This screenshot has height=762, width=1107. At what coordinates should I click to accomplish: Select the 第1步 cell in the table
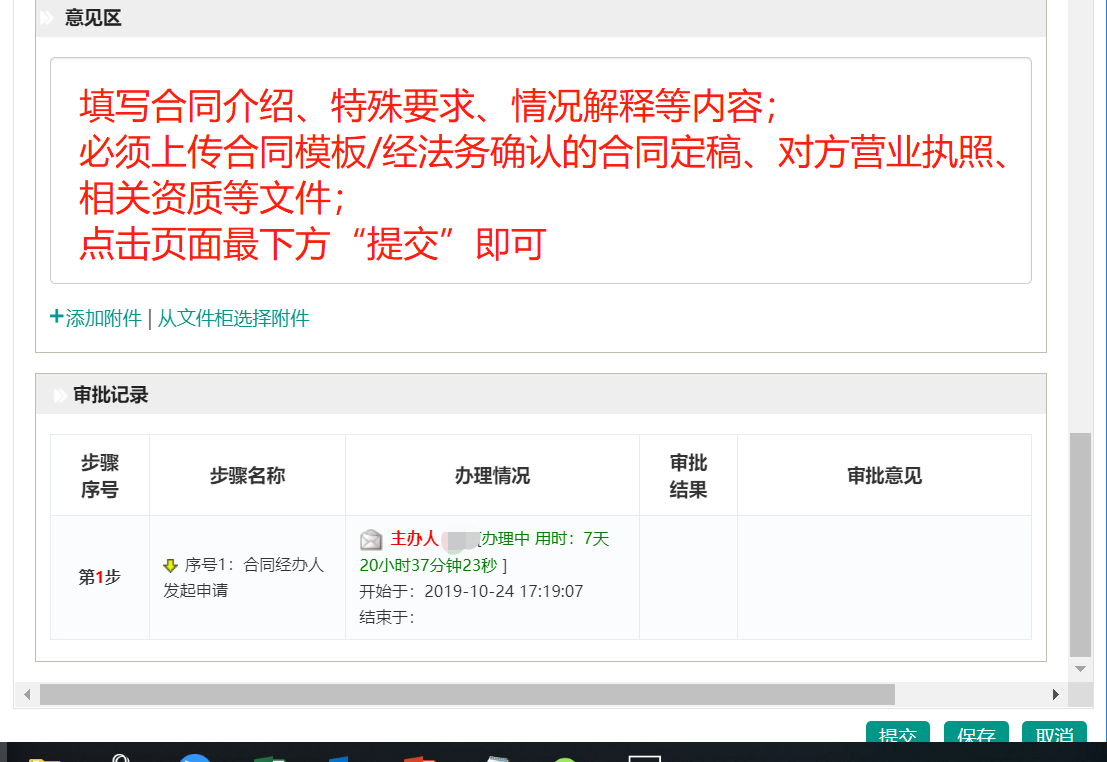pos(100,577)
